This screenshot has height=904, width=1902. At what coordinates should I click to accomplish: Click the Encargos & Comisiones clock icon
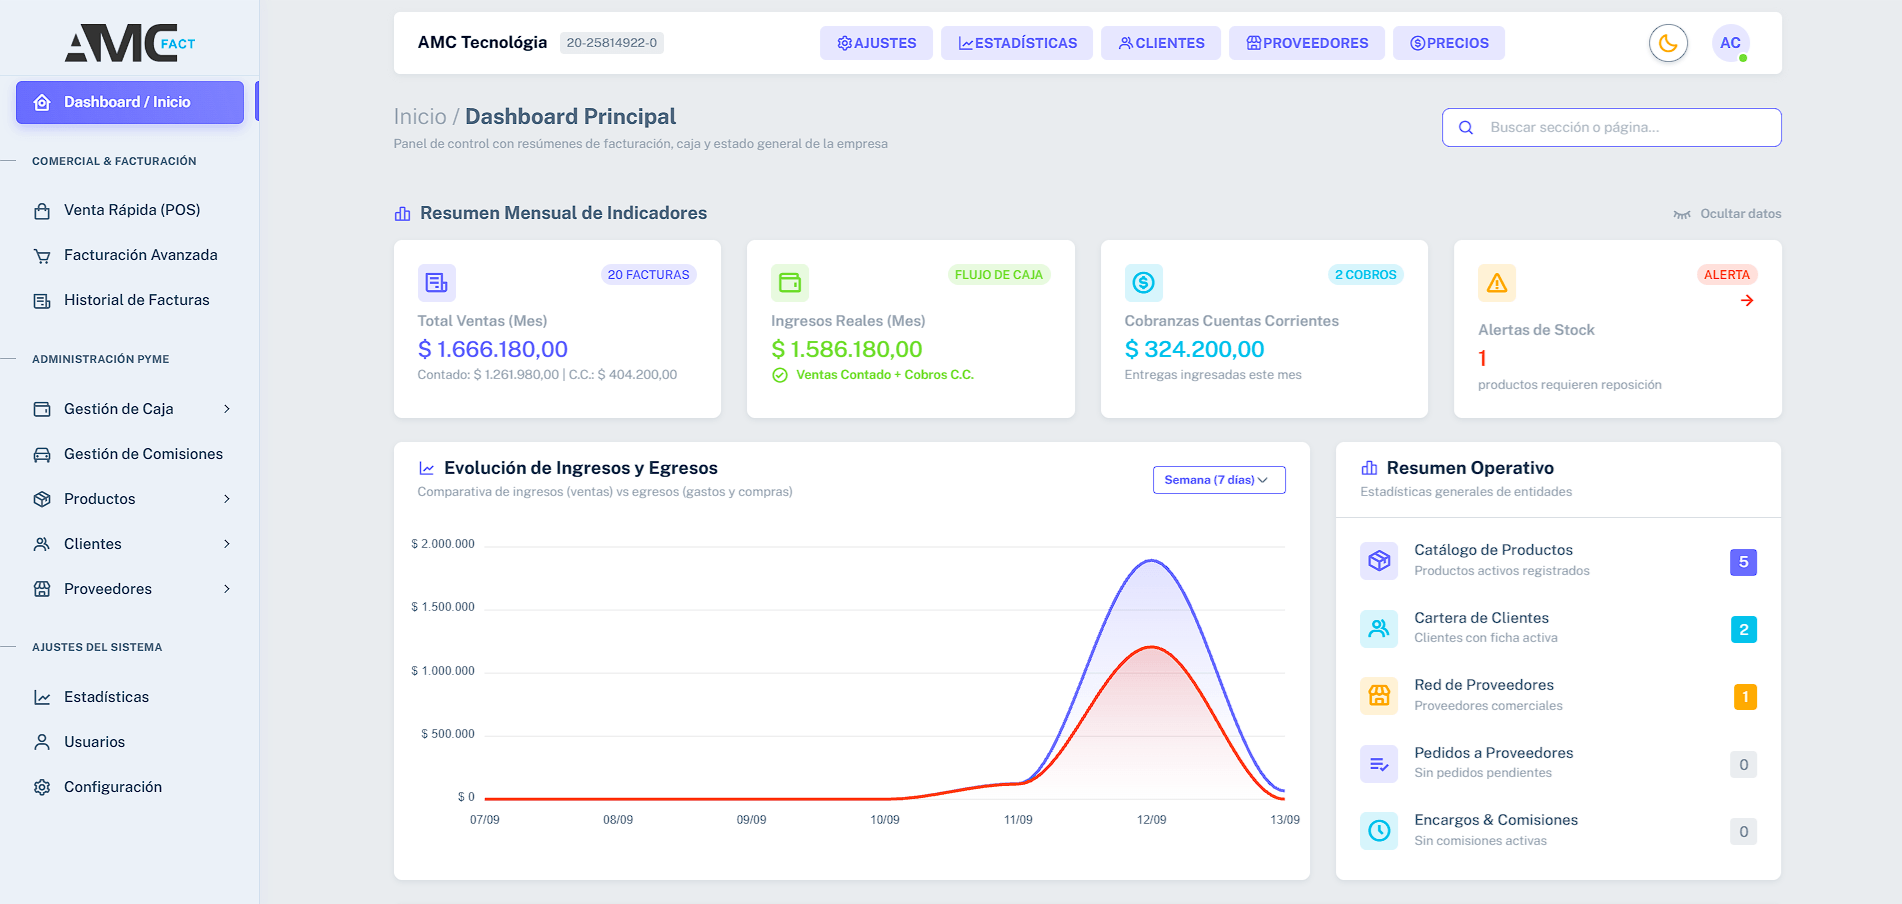pyautogui.click(x=1379, y=830)
